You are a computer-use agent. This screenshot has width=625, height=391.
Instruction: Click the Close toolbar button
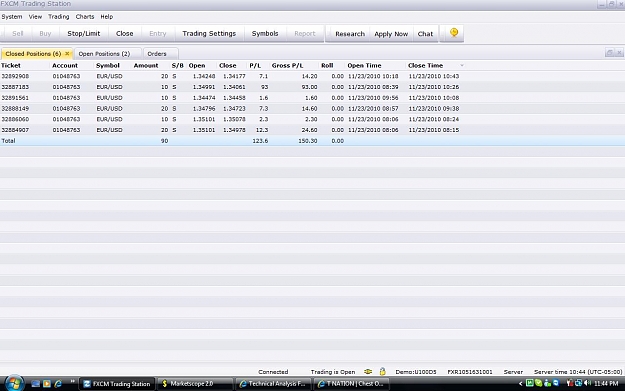[124, 33]
